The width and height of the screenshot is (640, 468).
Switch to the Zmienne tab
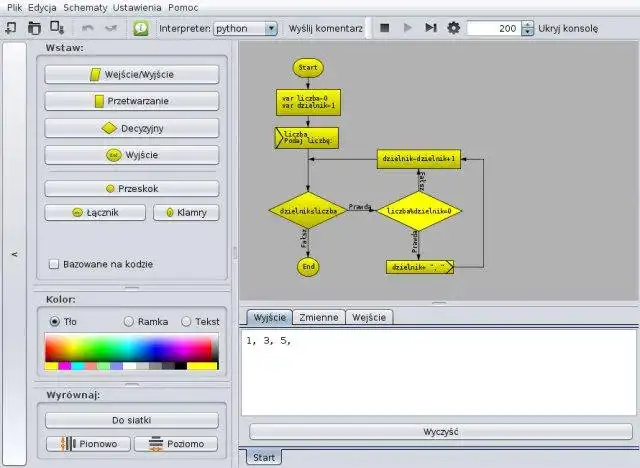319,317
